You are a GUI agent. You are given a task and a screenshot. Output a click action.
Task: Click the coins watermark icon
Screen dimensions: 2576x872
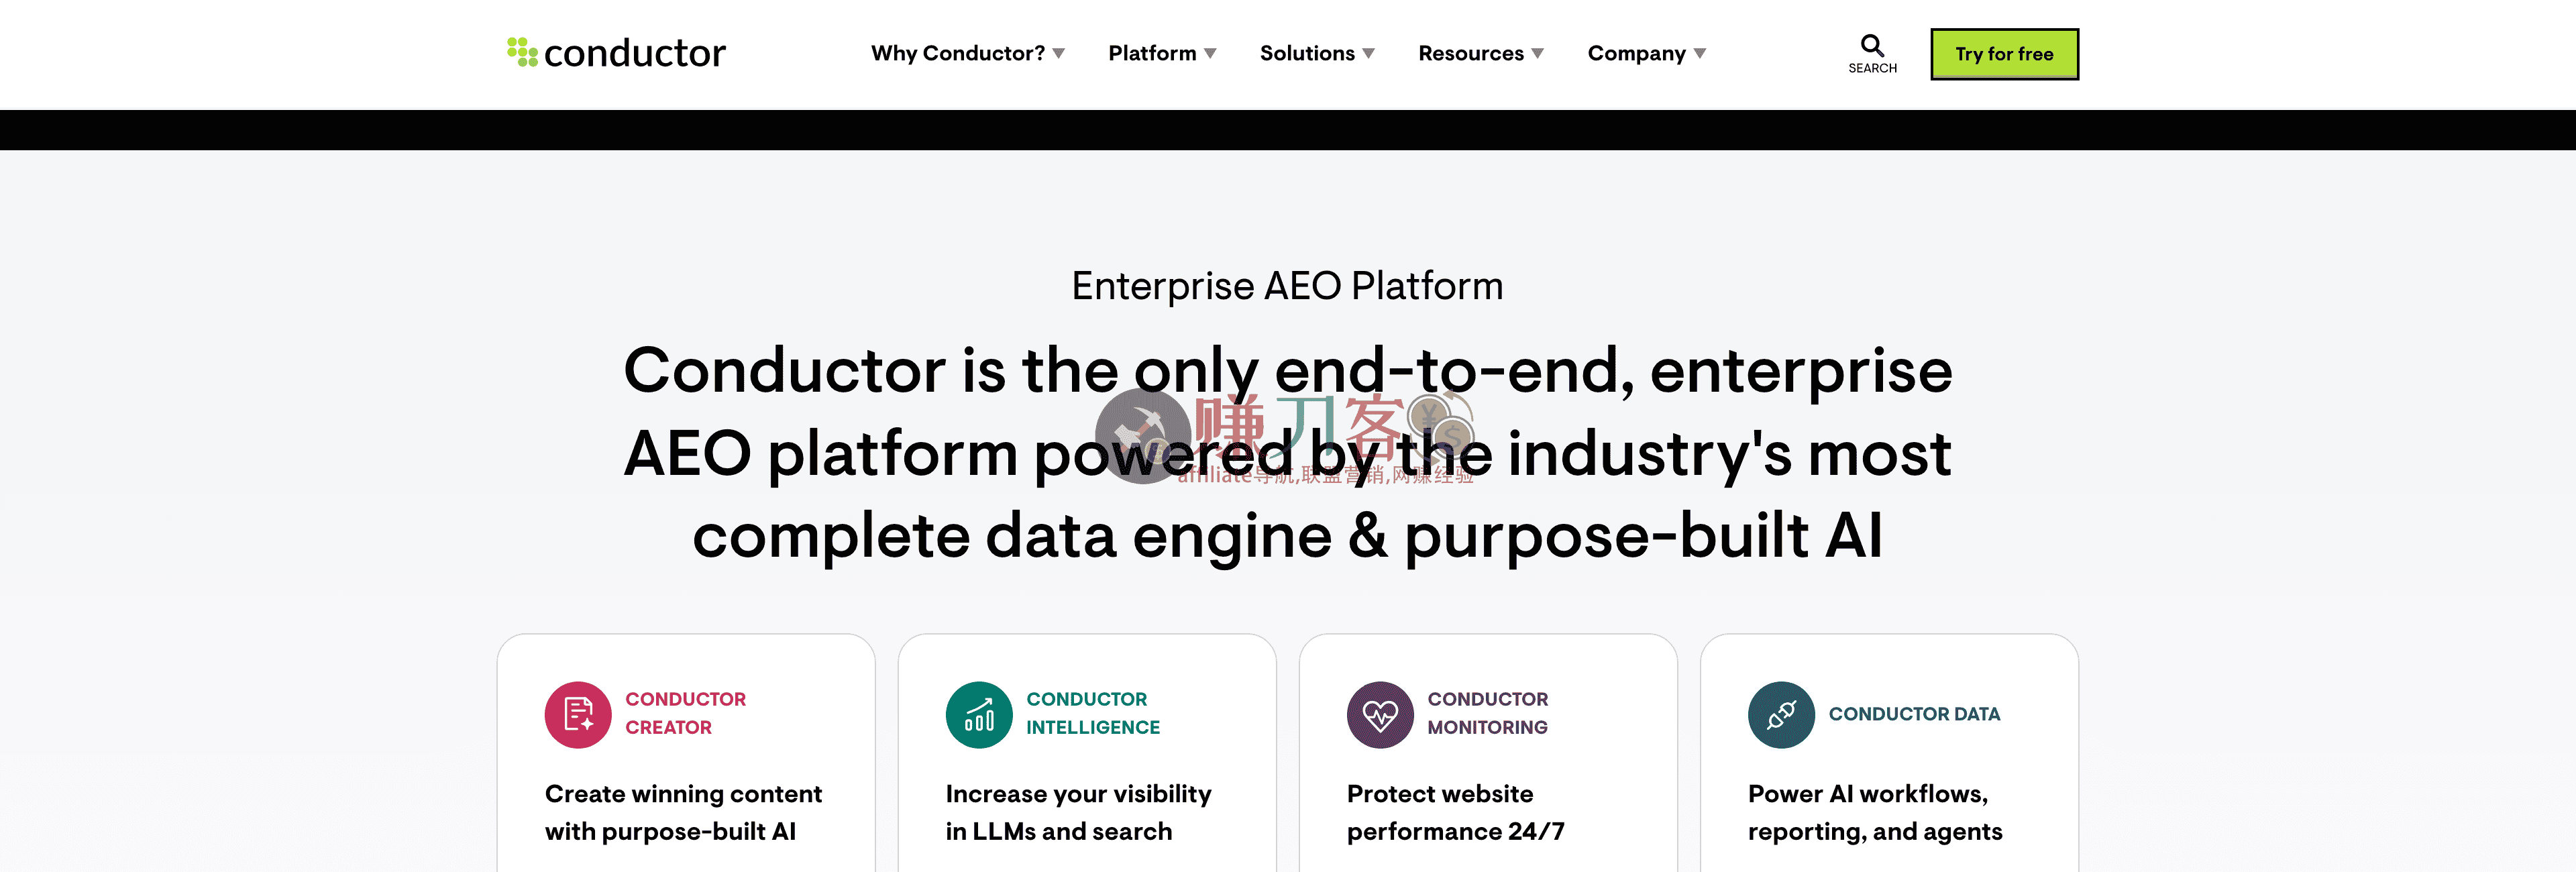[x=1440, y=425]
